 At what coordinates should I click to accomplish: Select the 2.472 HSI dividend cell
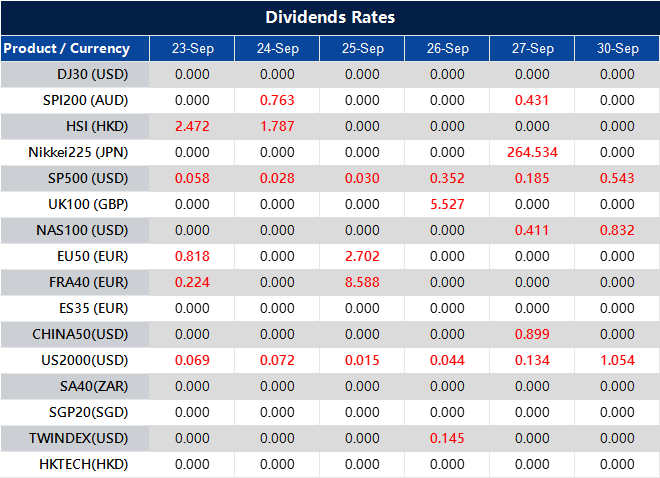[x=192, y=126]
